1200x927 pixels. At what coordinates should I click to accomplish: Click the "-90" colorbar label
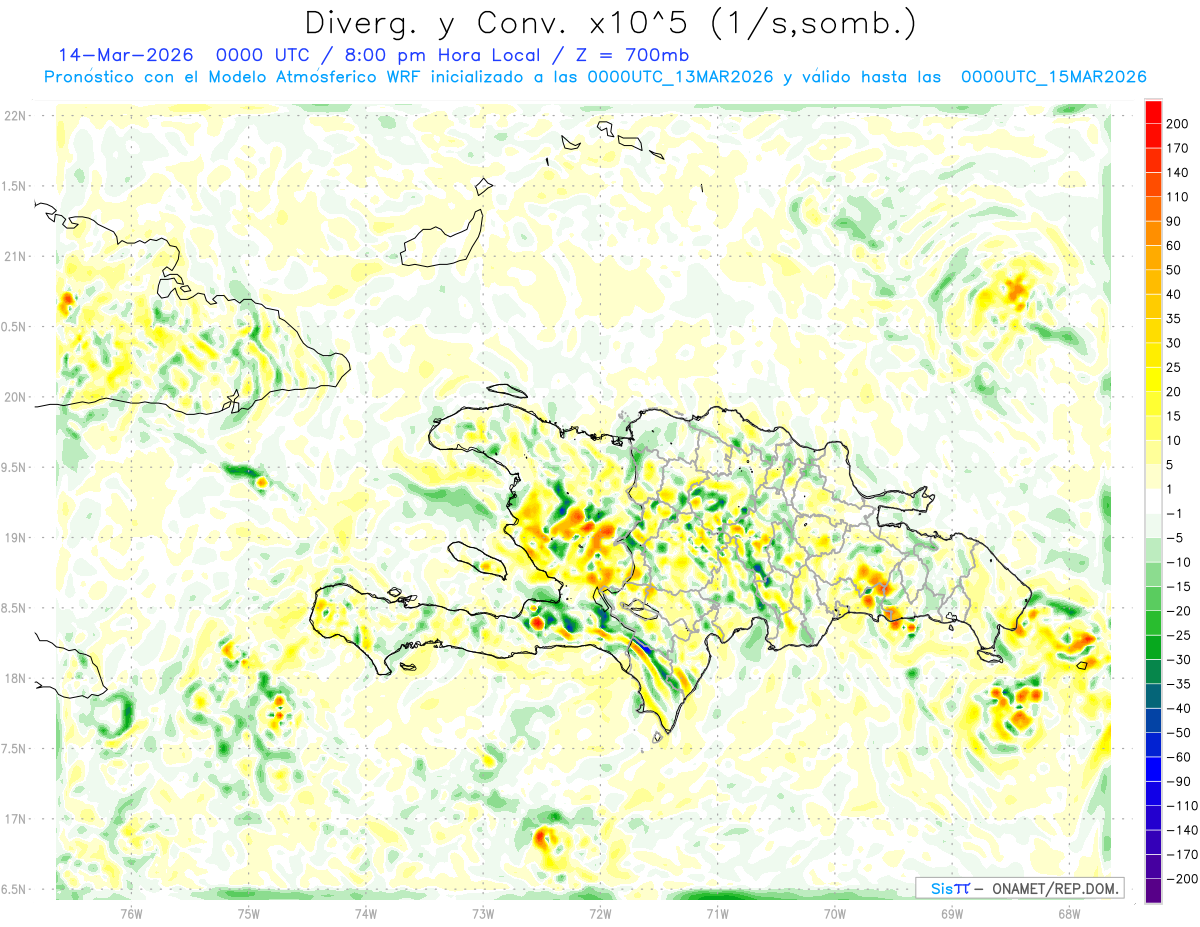[x=1179, y=781]
